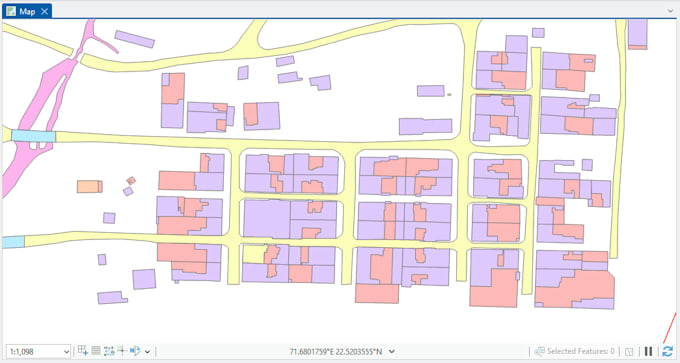Select the Map view tab
Image resolution: width=680 pixels, height=363 pixels.
coord(27,12)
